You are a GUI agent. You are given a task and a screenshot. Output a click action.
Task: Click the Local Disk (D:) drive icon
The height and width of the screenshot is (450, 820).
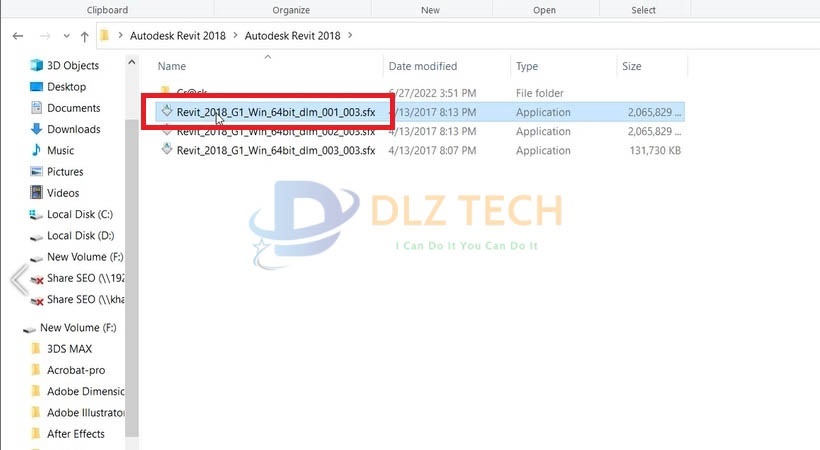click(36, 237)
